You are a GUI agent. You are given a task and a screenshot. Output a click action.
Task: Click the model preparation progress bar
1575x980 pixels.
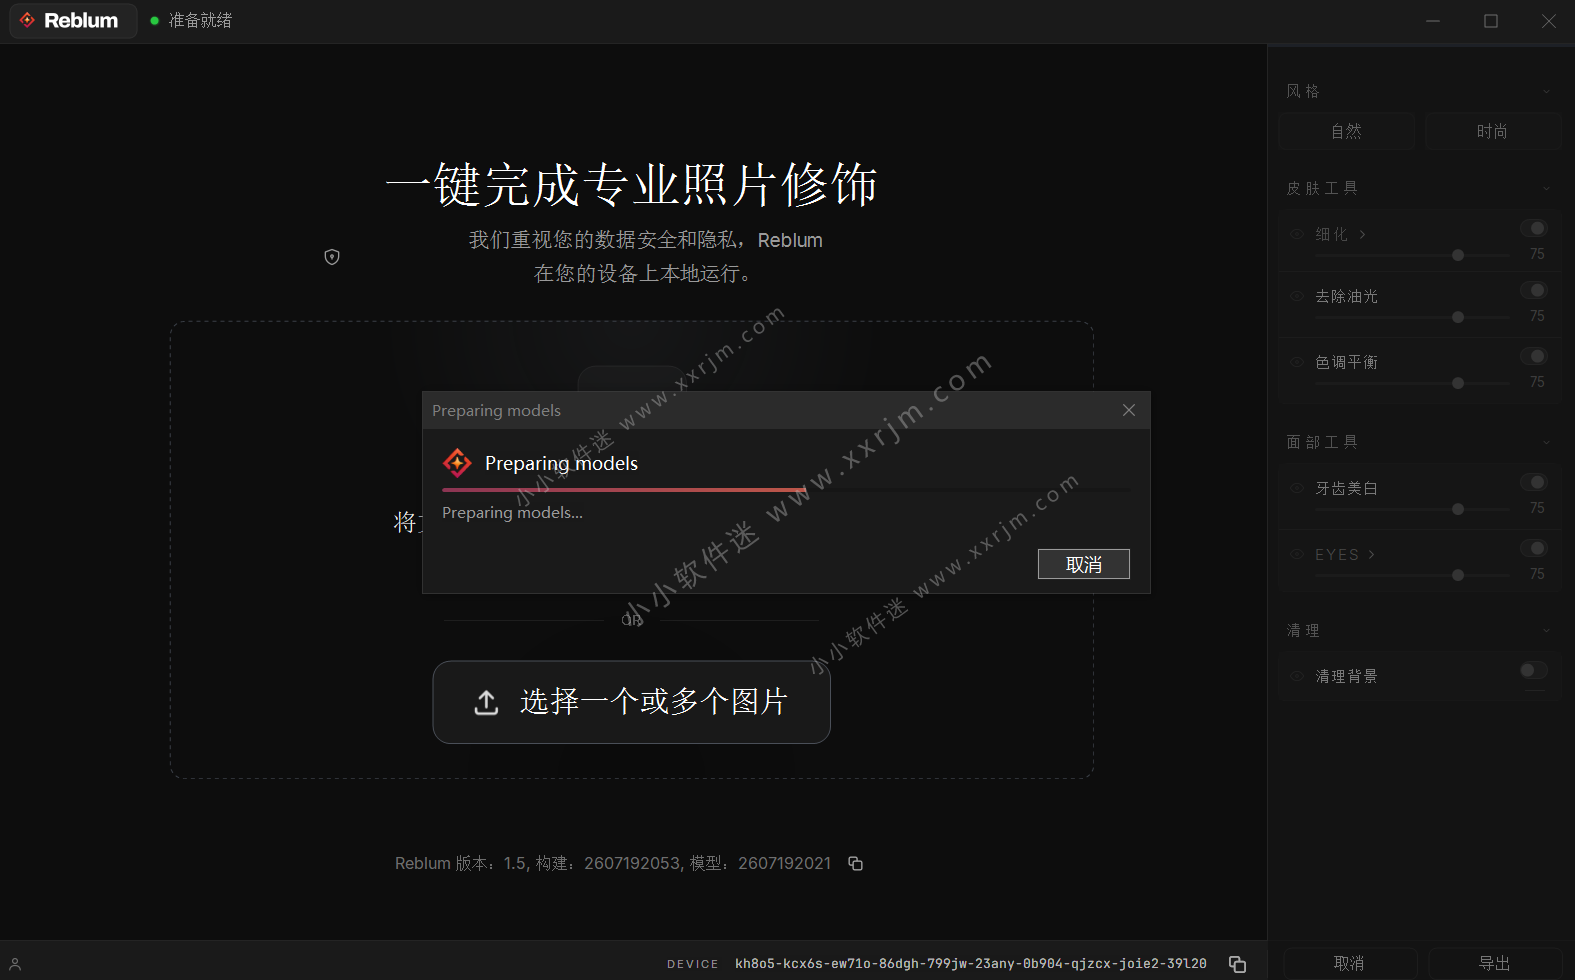click(786, 490)
